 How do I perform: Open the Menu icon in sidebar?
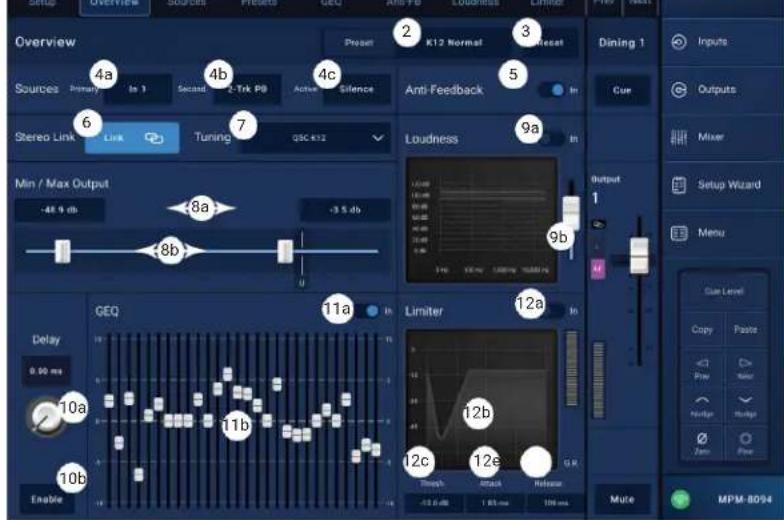pyautogui.click(x=678, y=233)
